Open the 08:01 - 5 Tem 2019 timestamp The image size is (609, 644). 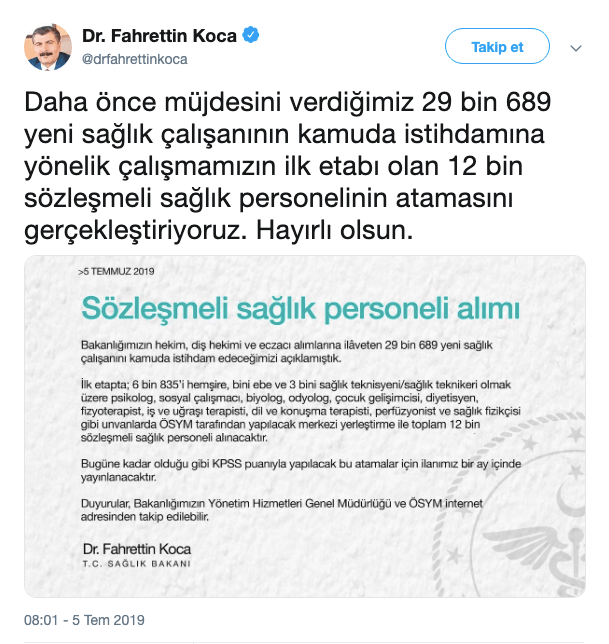[84, 620]
